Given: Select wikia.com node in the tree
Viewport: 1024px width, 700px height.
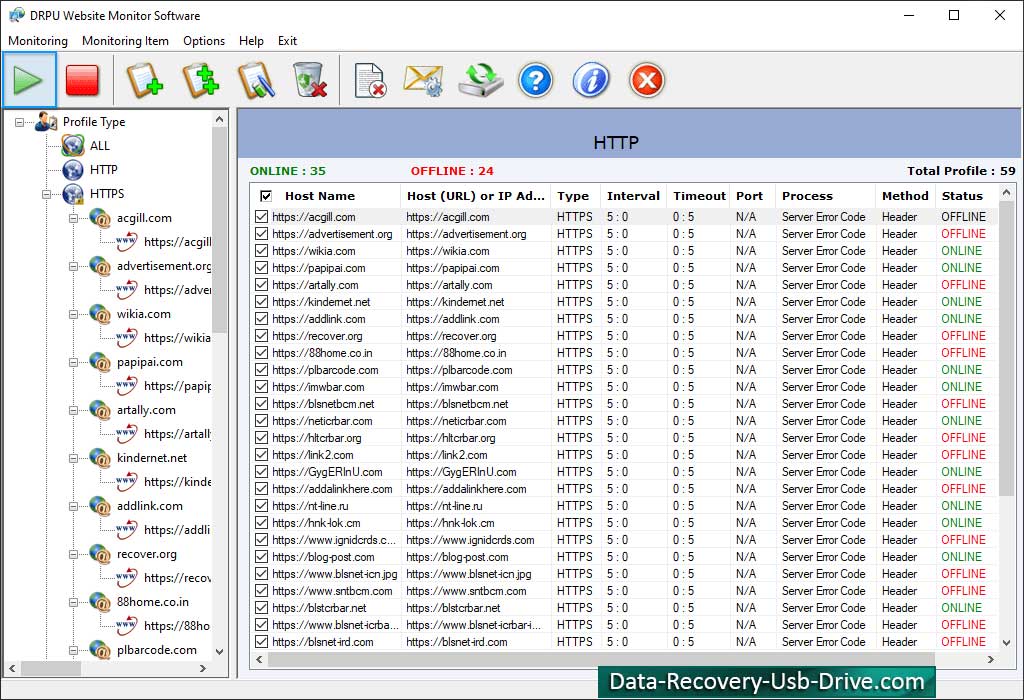Looking at the screenshot, I should 143,314.
